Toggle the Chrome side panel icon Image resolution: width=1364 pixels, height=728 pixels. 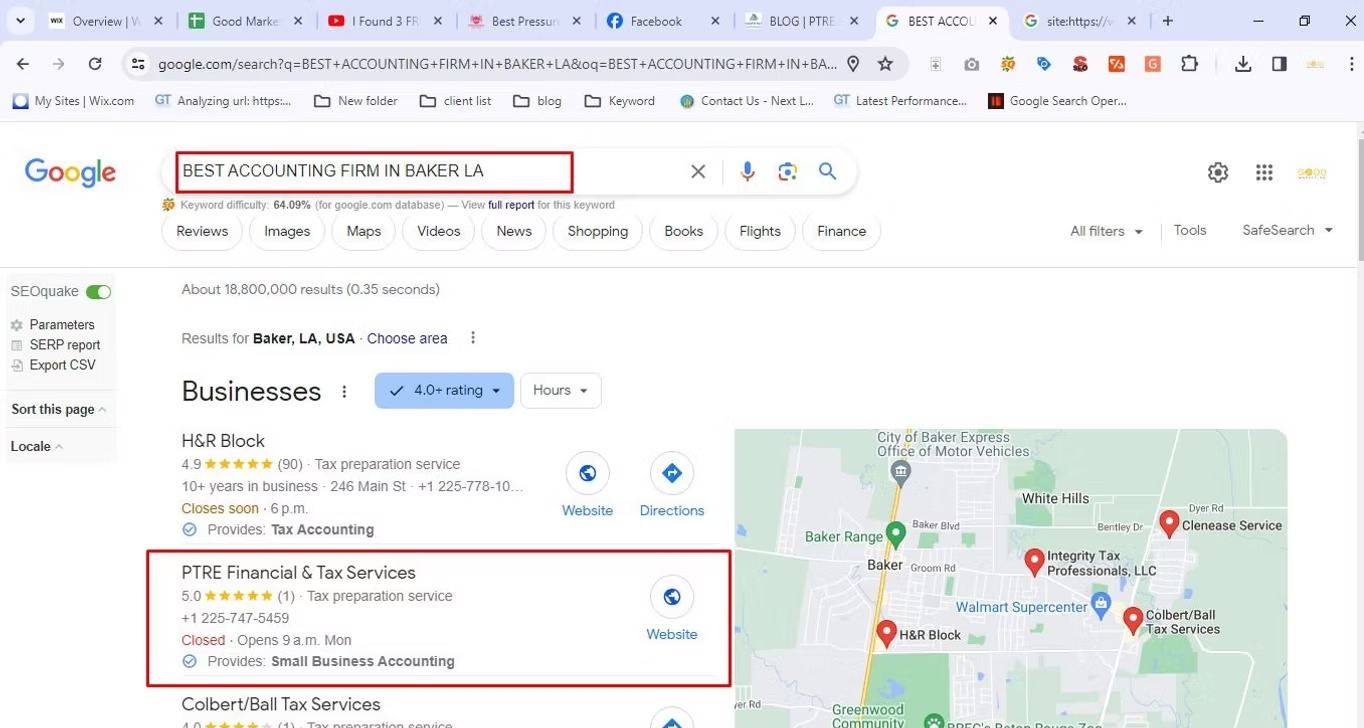click(x=1279, y=64)
